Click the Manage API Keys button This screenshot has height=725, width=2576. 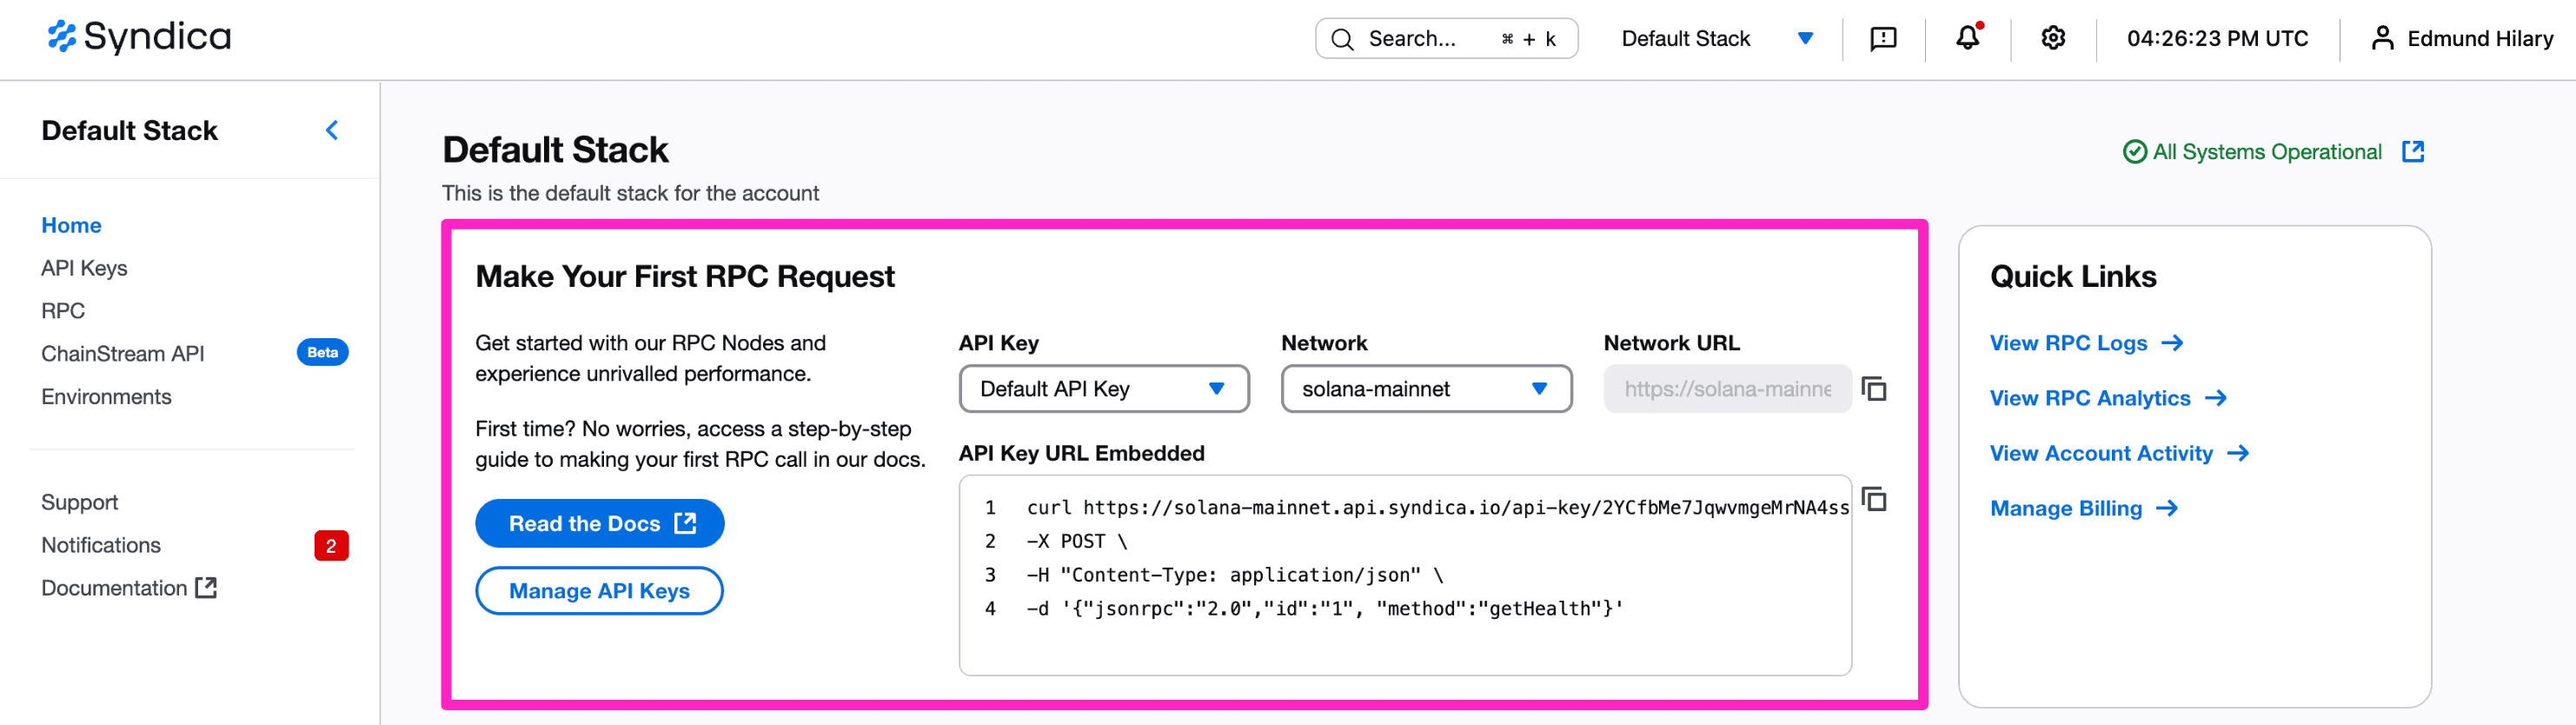point(599,591)
